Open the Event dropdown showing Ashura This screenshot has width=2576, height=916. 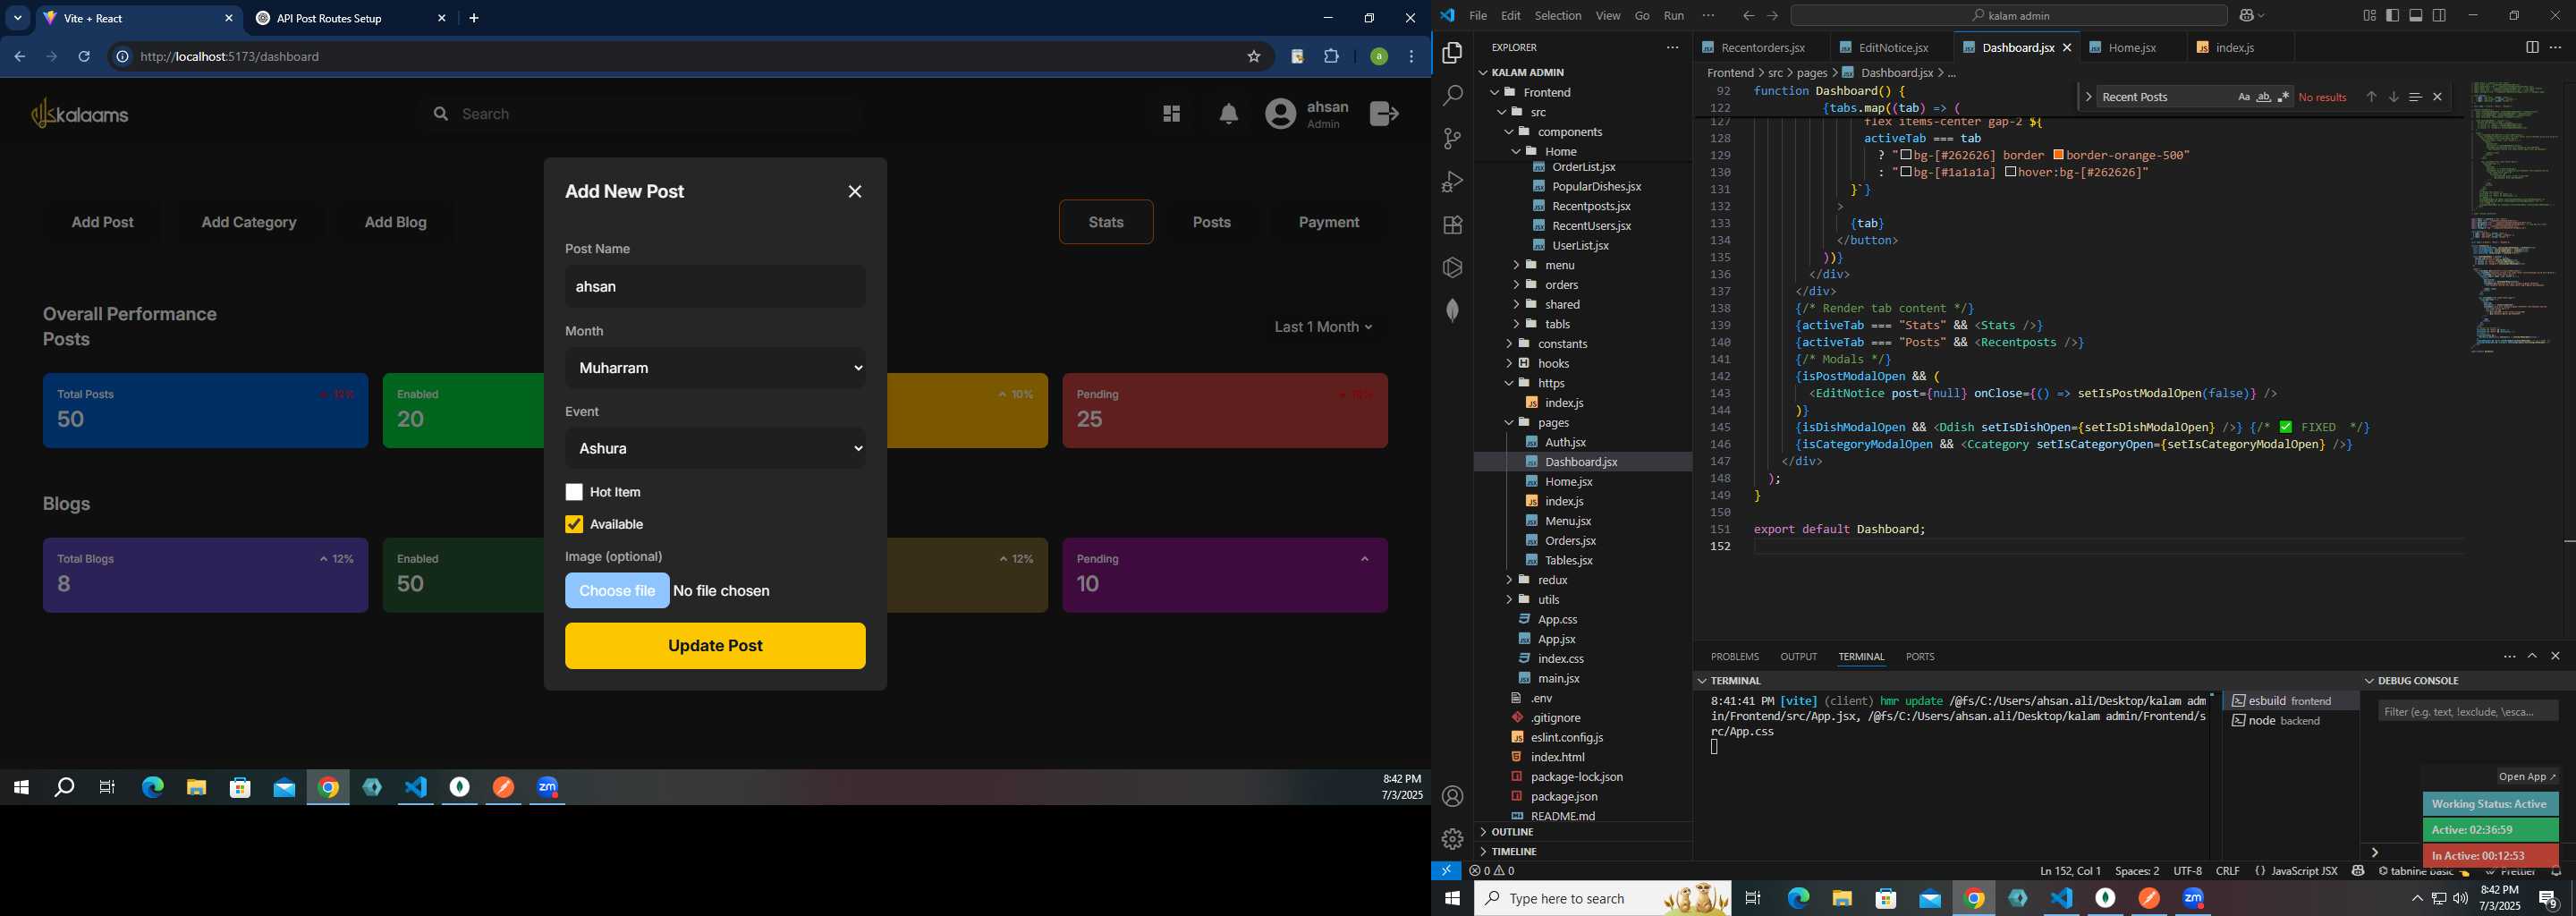715,449
